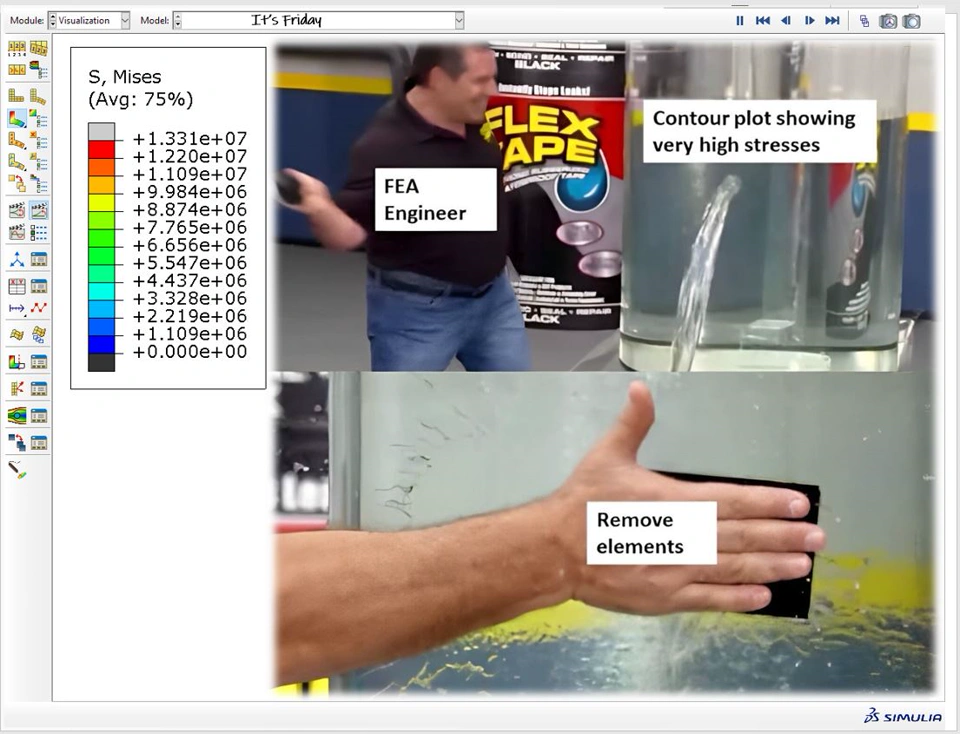Toggle the highlighted Animate: Time History icon
960x734 pixels.
pos(39,210)
